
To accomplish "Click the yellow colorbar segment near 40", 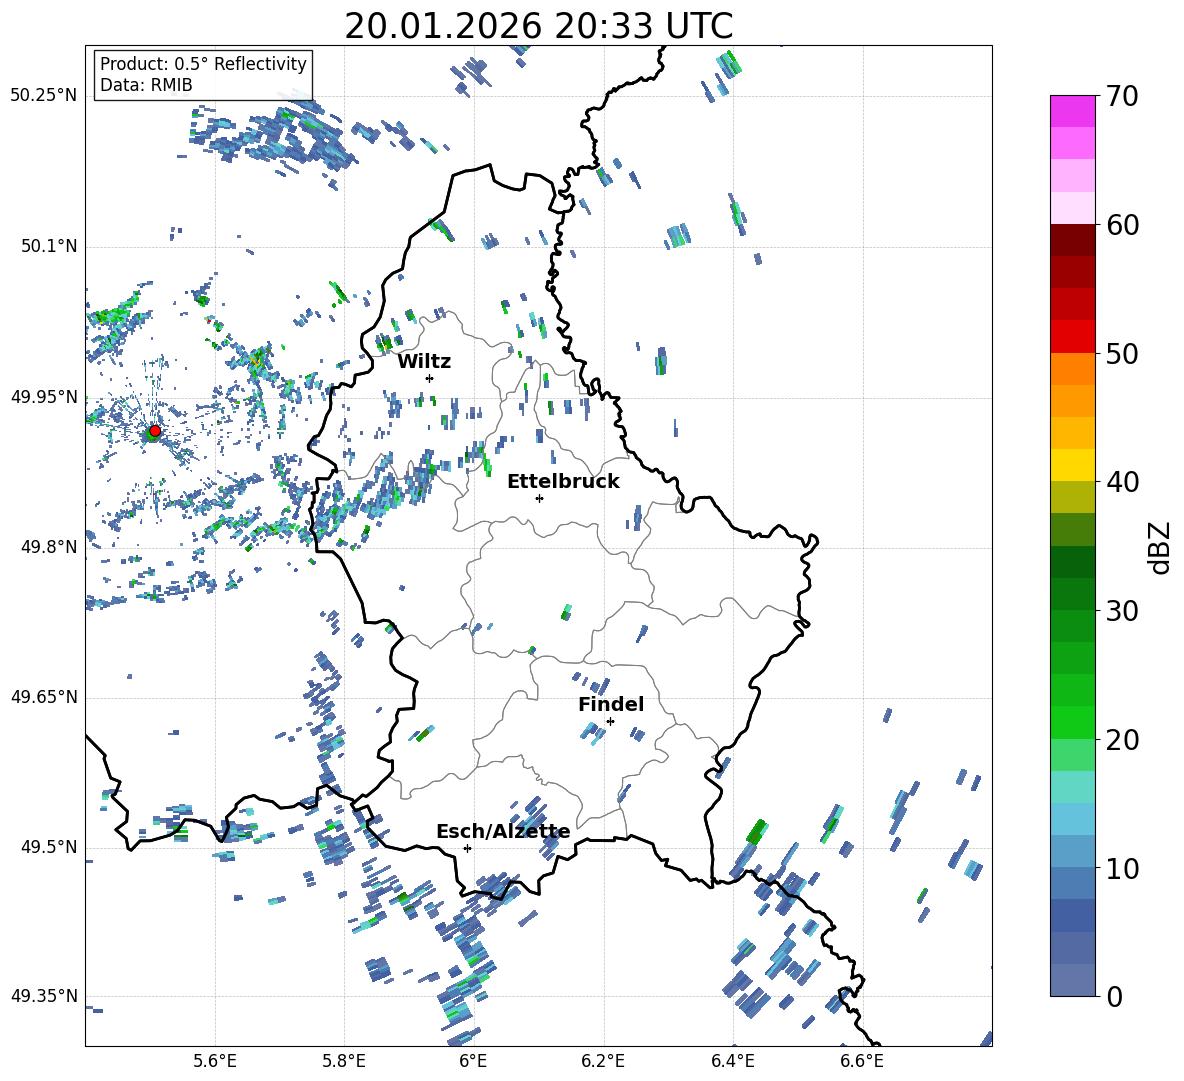I will click(x=1073, y=465).
